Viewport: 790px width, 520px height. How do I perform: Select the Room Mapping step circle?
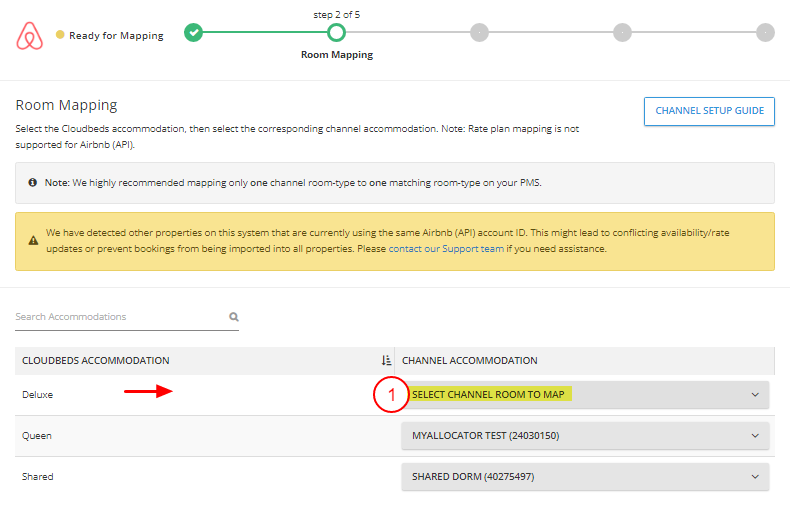[x=337, y=33]
